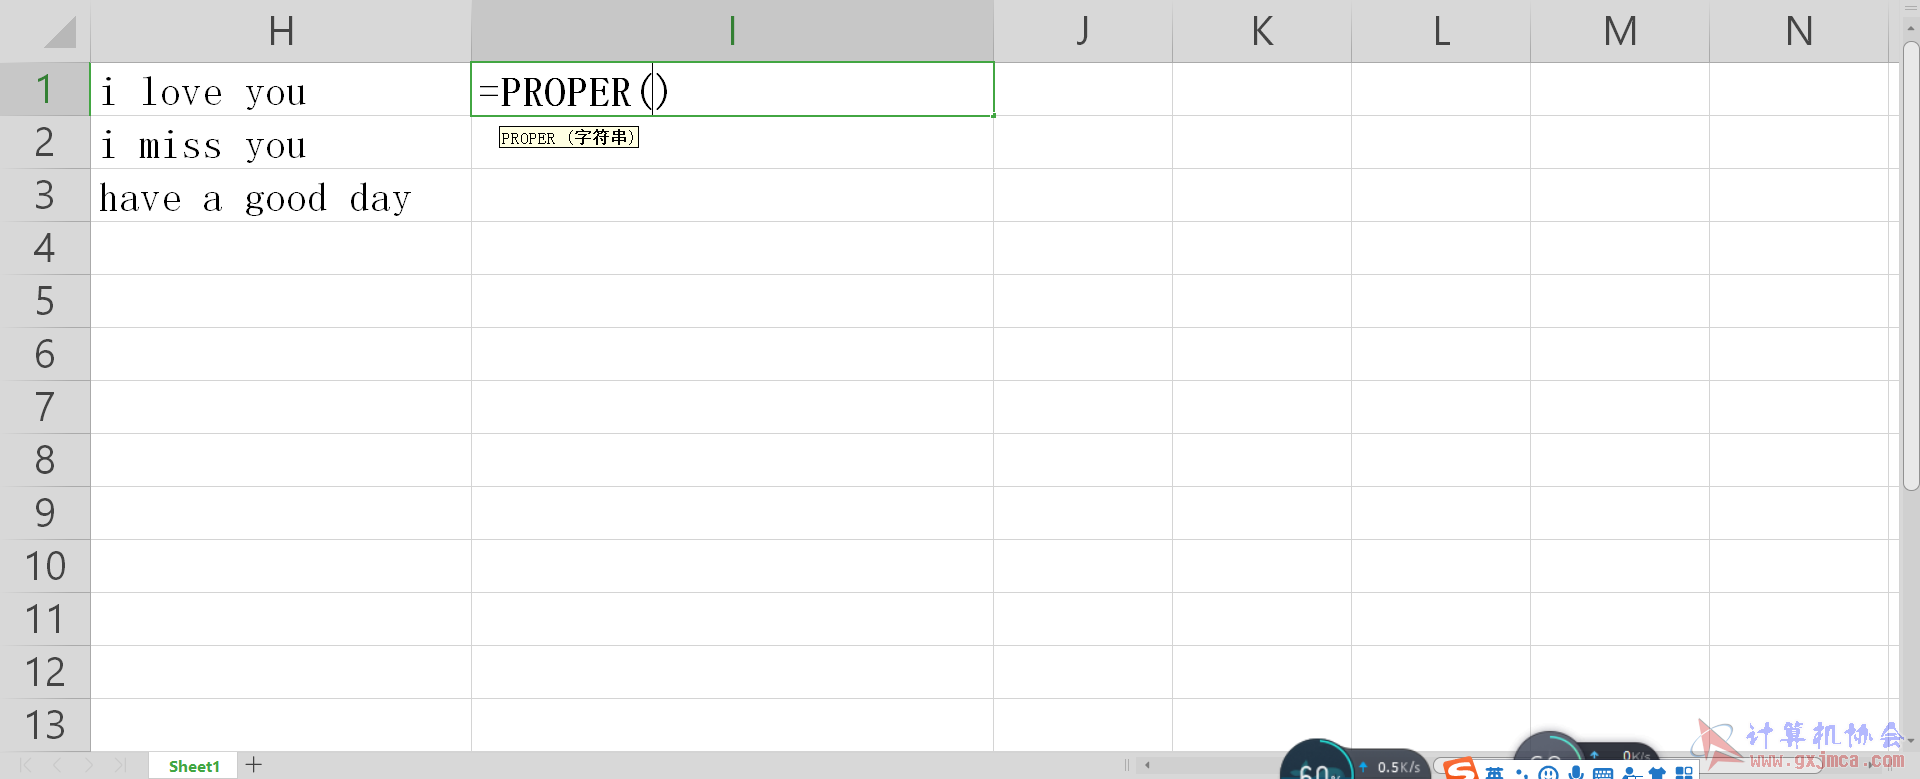1920x779 pixels.
Task: Click the 0.5K/s network speed indicator
Action: pos(1390,766)
